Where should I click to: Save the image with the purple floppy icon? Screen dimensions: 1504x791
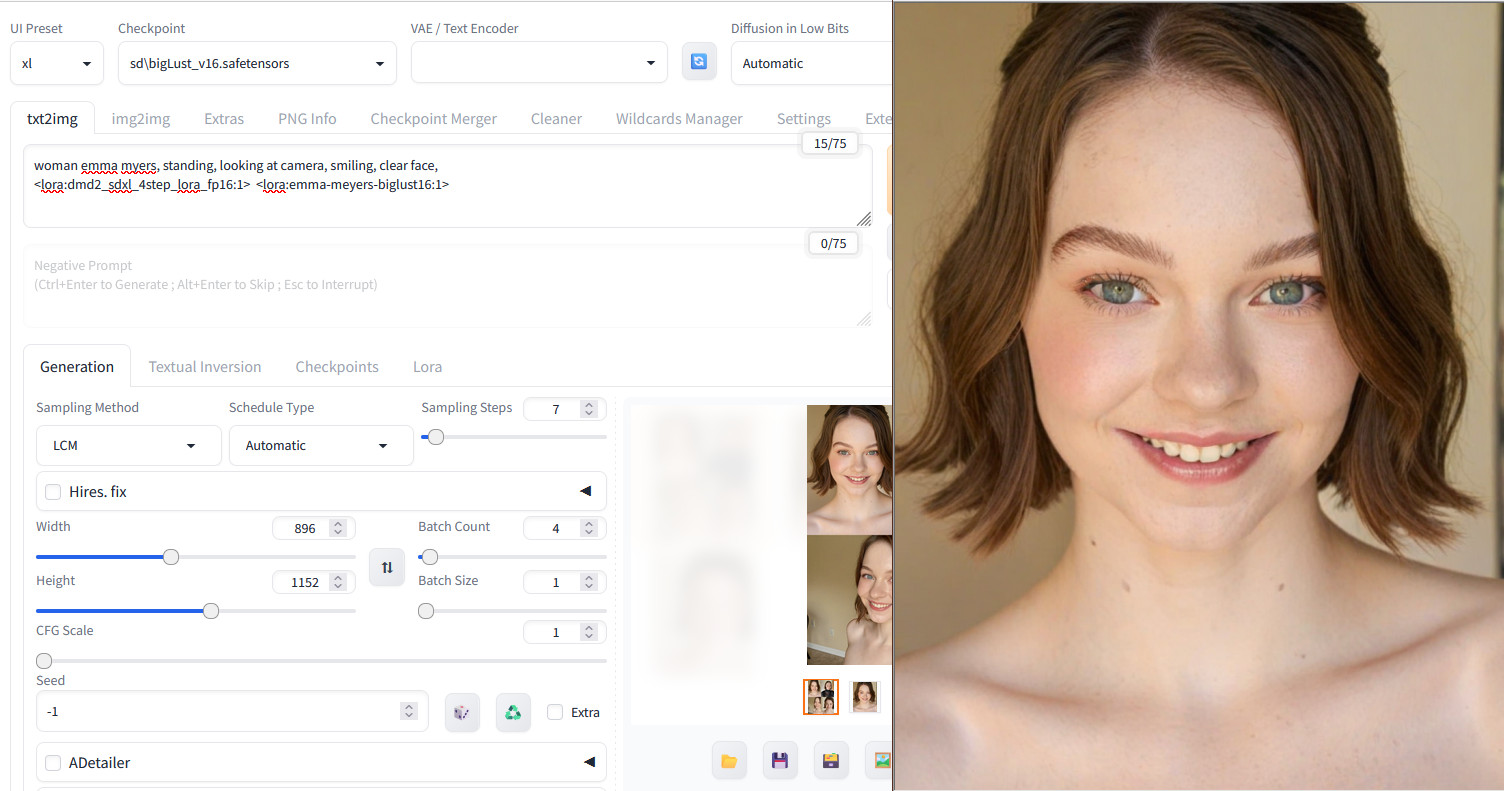pos(780,761)
